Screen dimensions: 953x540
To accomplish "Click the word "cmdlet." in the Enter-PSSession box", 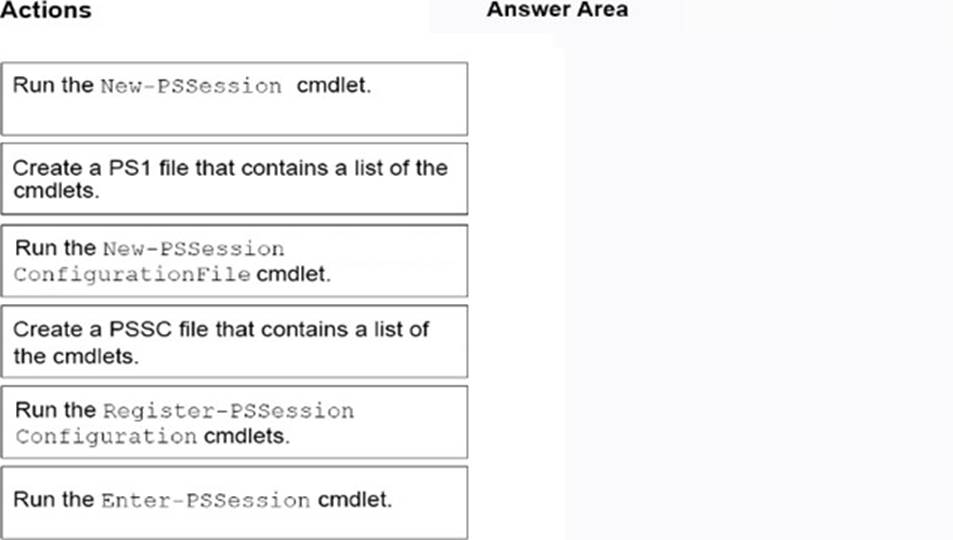I will (355, 500).
